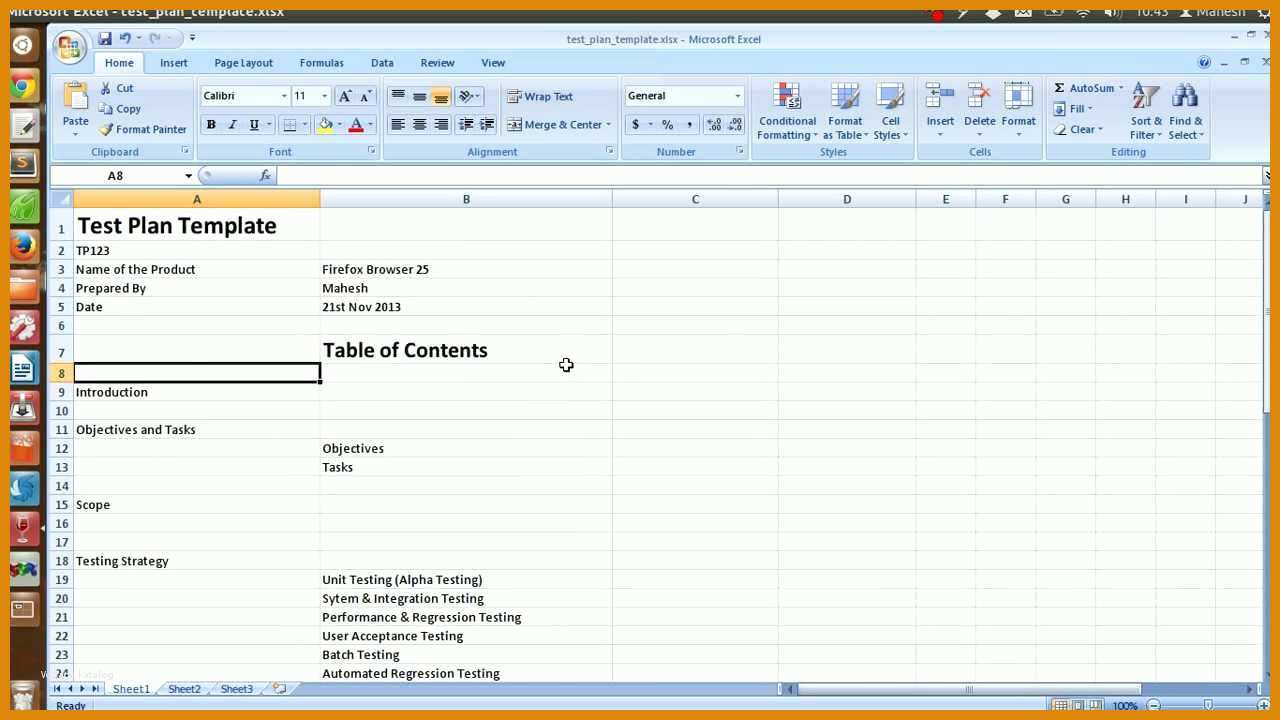
Task: Open Conditional Formatting options
Action: click(x=787, y=111)
